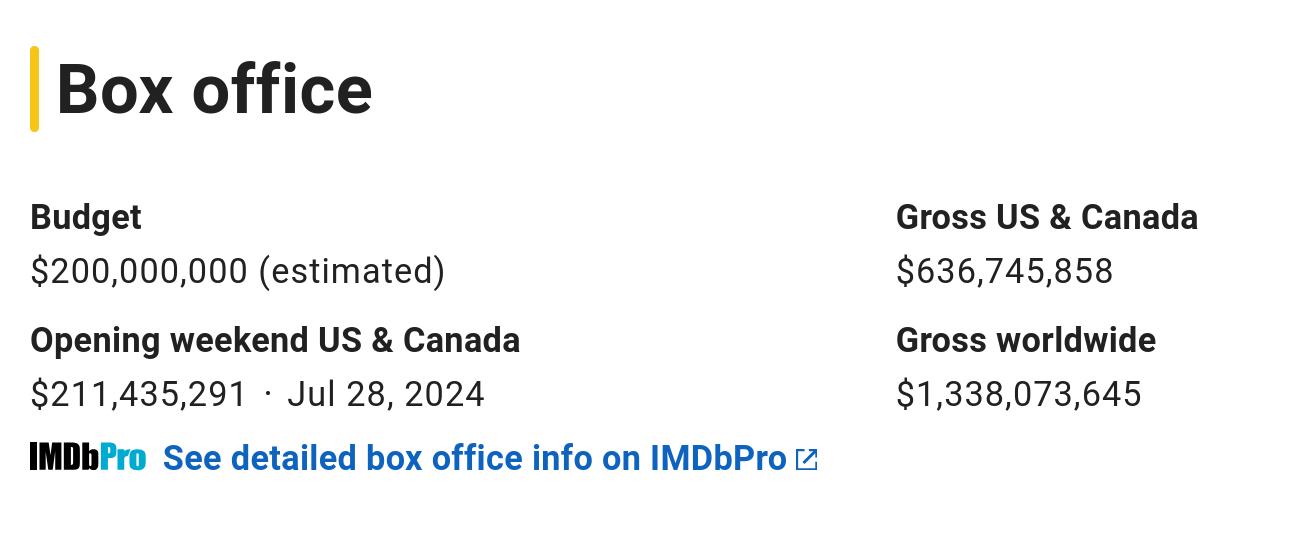Click the IMDbPro logo icon
Viewport: 1296px width, 540px height.
click(x=88, y=458)
